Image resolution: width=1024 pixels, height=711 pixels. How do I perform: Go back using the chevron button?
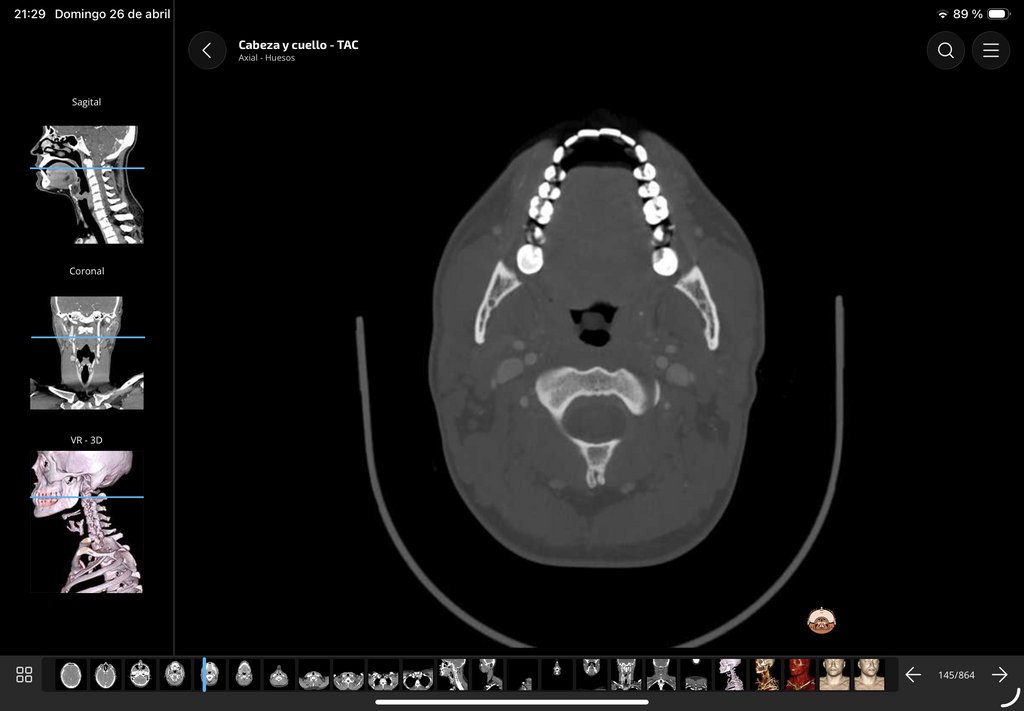pyautogui.click(x=207, y=50)
